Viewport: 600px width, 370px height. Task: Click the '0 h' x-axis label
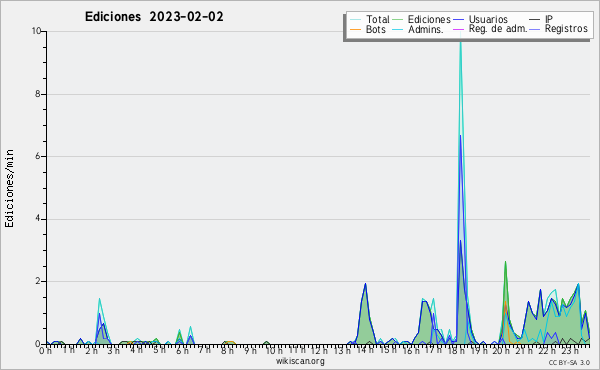point(46,351)
